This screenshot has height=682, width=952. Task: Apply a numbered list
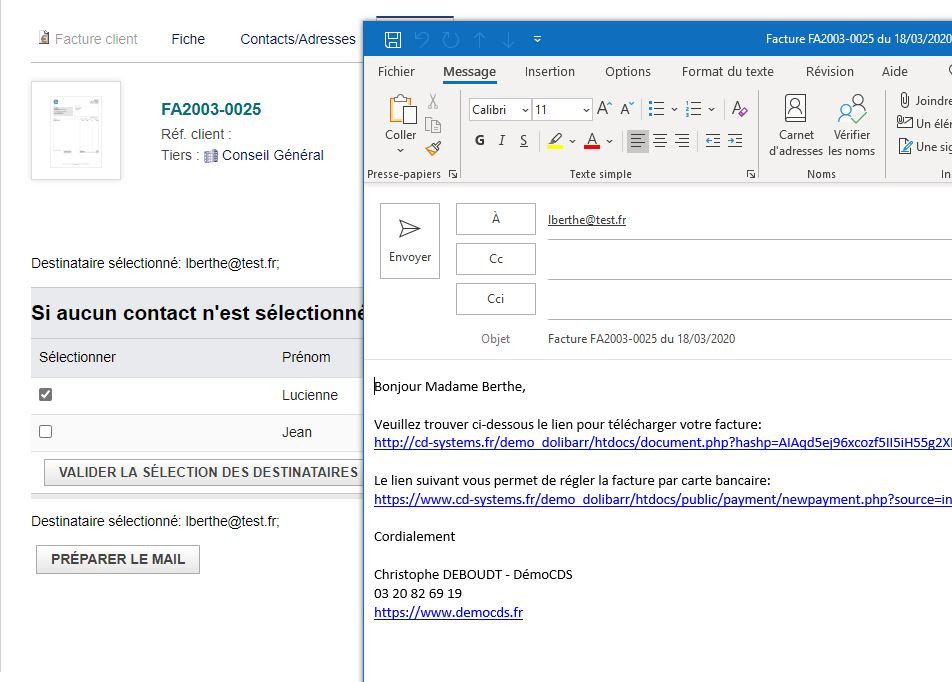(x=693, y=109)
